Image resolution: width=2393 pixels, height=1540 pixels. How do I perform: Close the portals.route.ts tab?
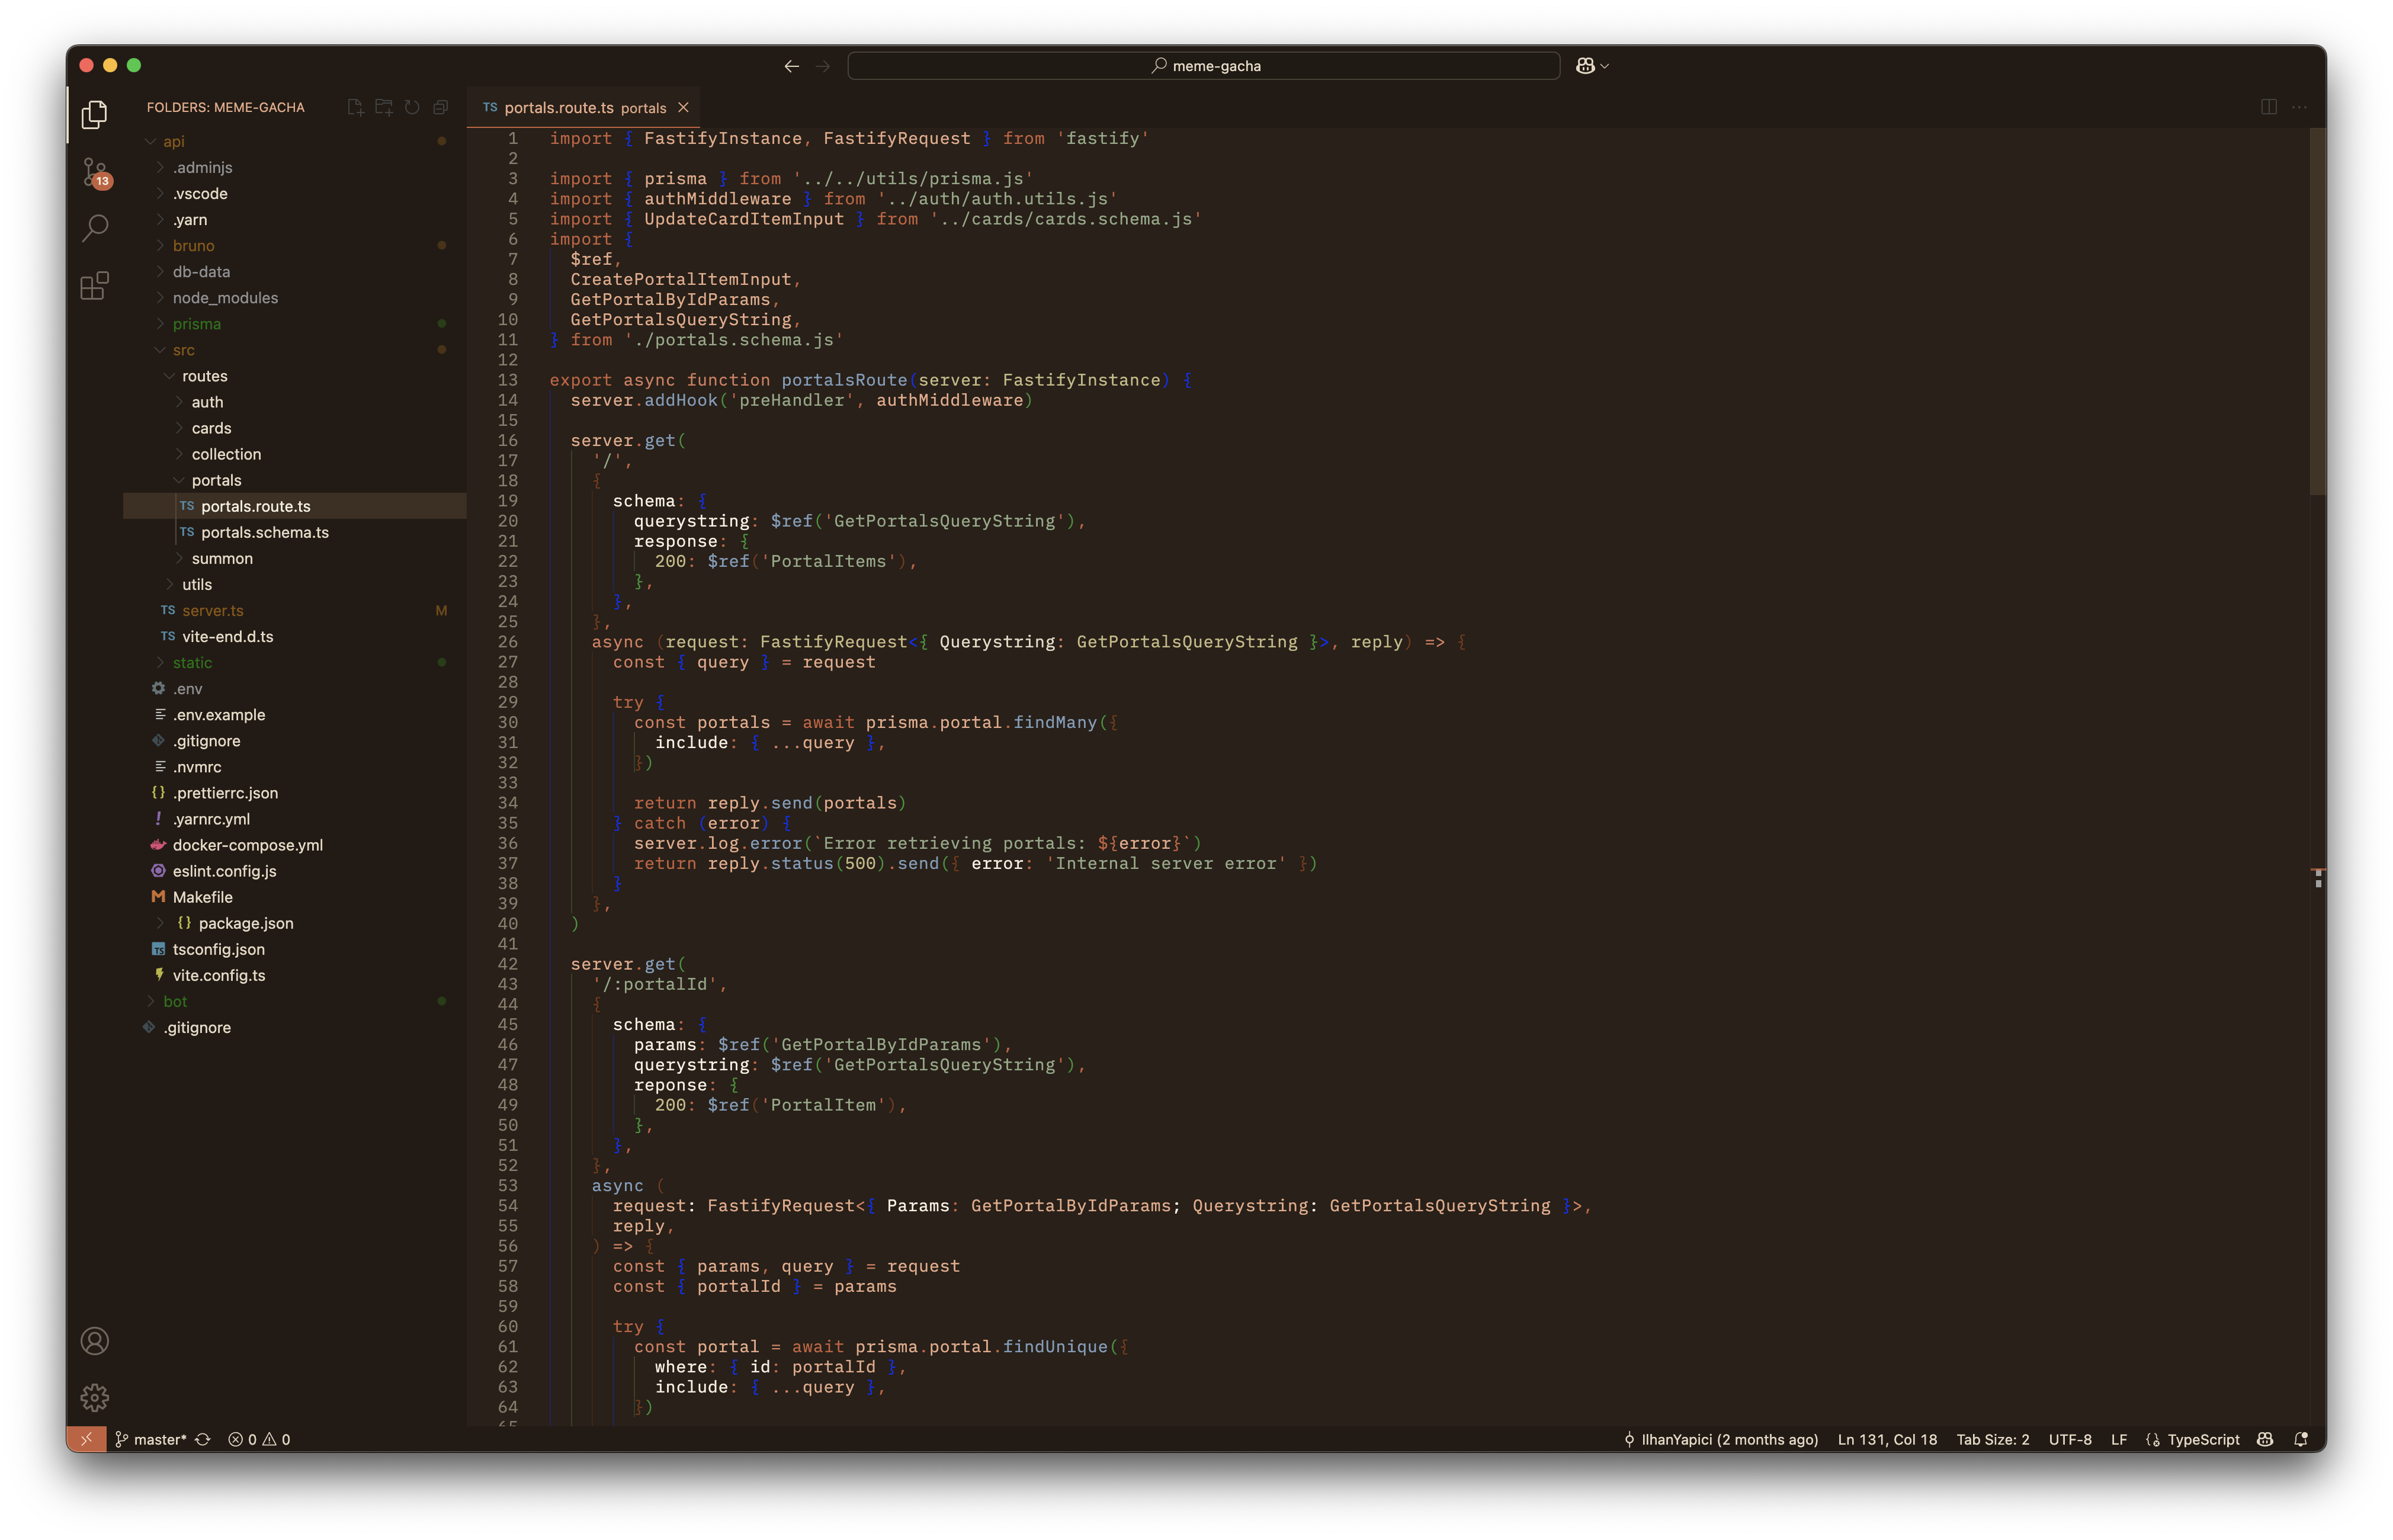pyautogui.click(x=683, y=107)
